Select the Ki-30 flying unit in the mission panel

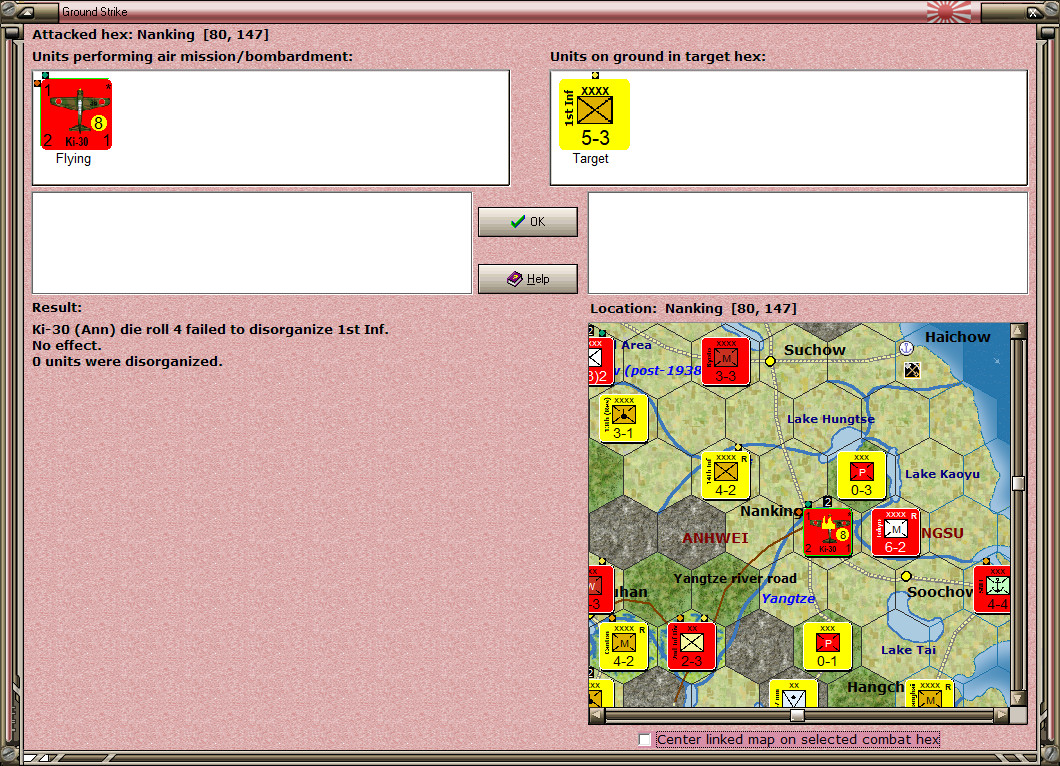coord(76,115)
